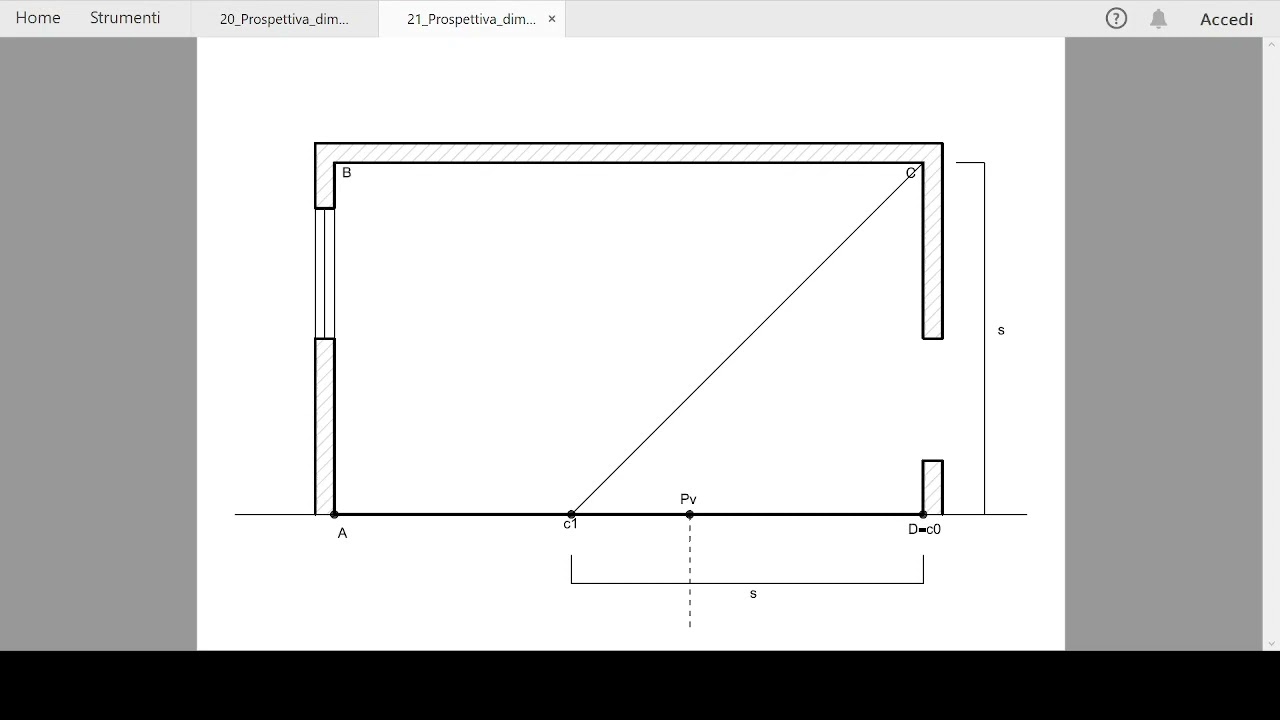Go to the Home tab
This screenshot has width=1280, height=720.
(38, 18)
